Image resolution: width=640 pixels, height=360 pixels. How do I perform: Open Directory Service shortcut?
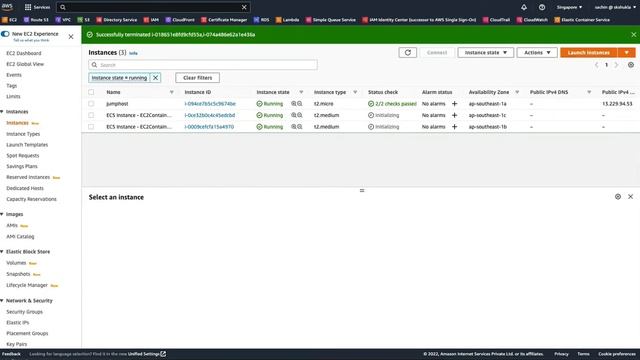(117, 20)
